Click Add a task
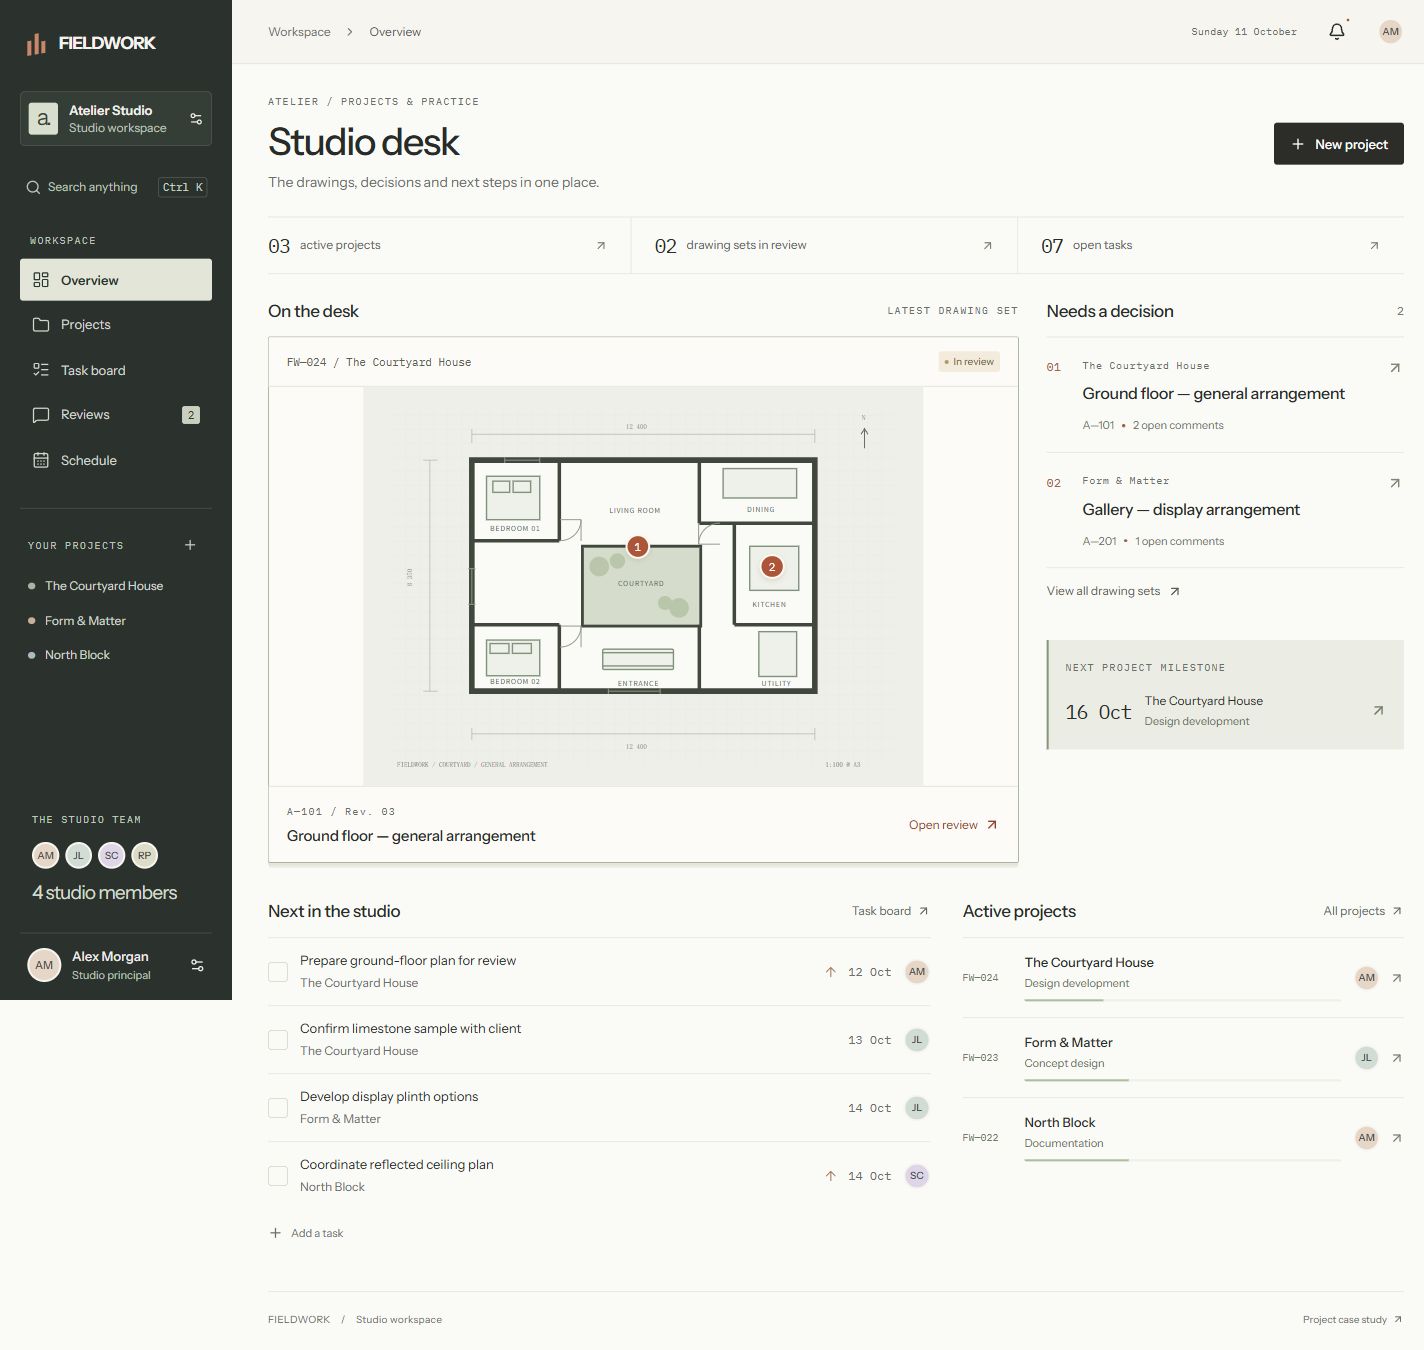This screenshot has height=1350, width=1424. [x=306, y=1233]
